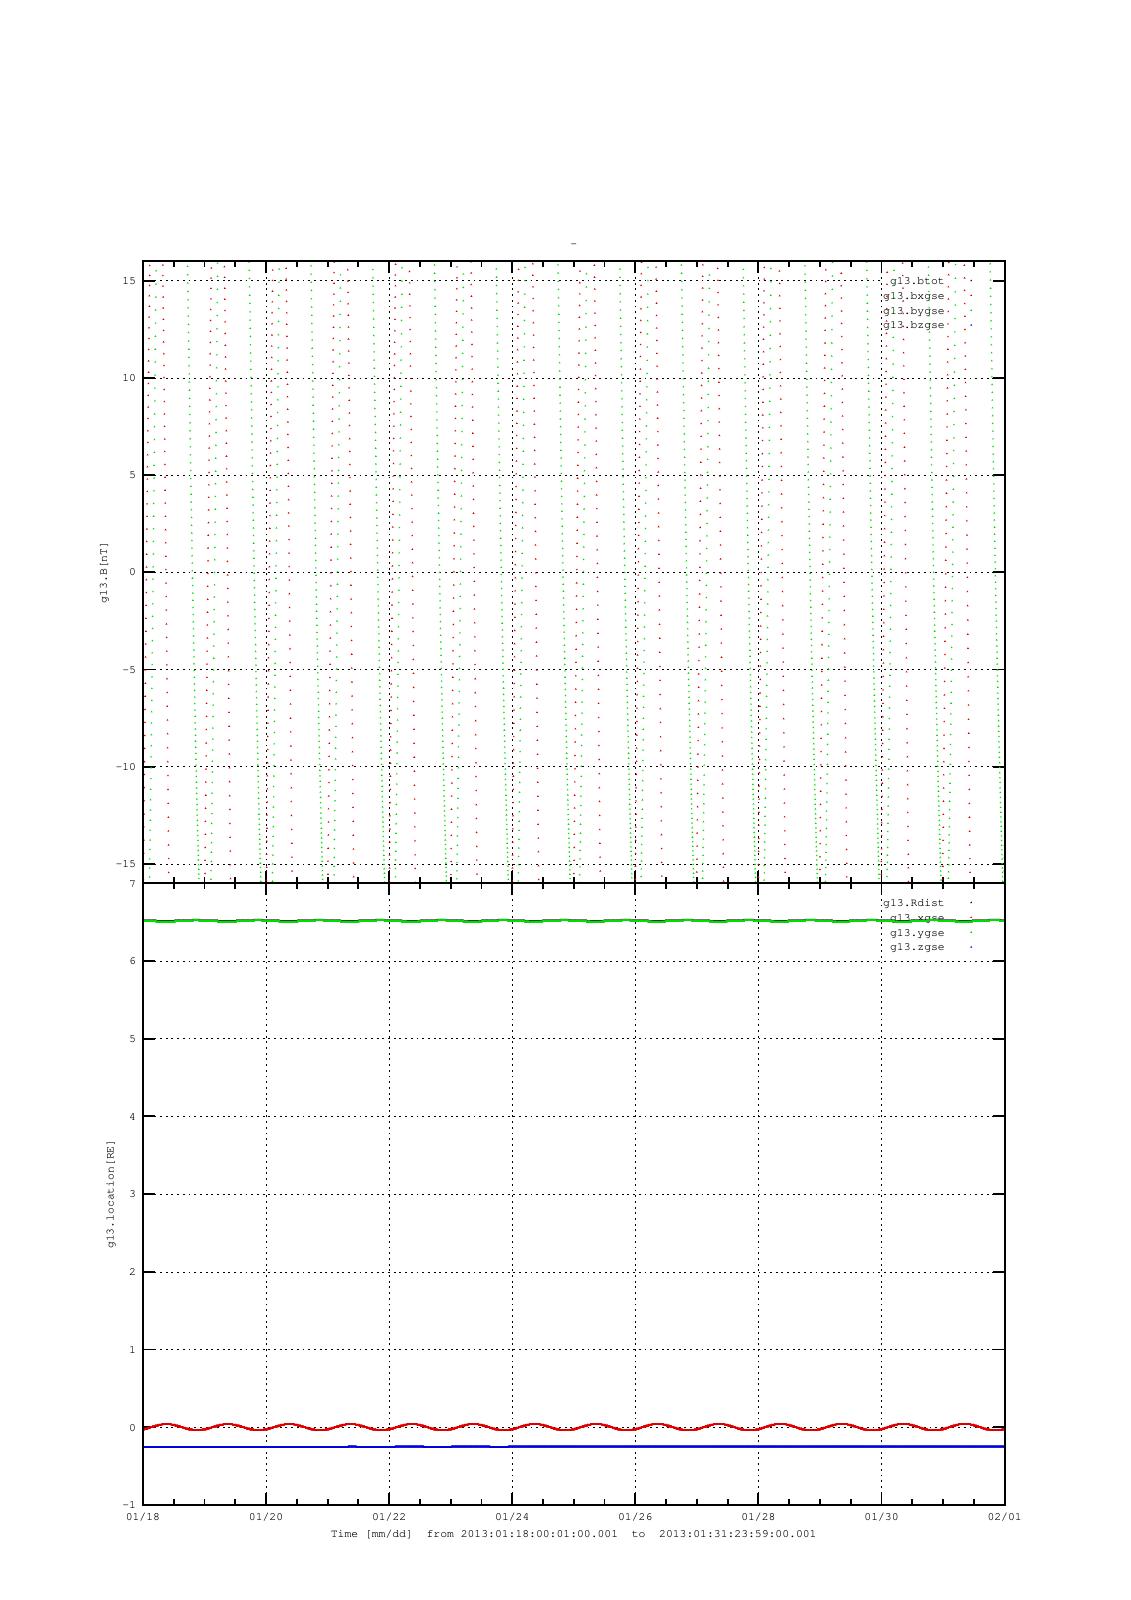Click the g13.bzgse legend entry
The width and height of the screenshot is (1131, 1600).
[x=913, y=325]
